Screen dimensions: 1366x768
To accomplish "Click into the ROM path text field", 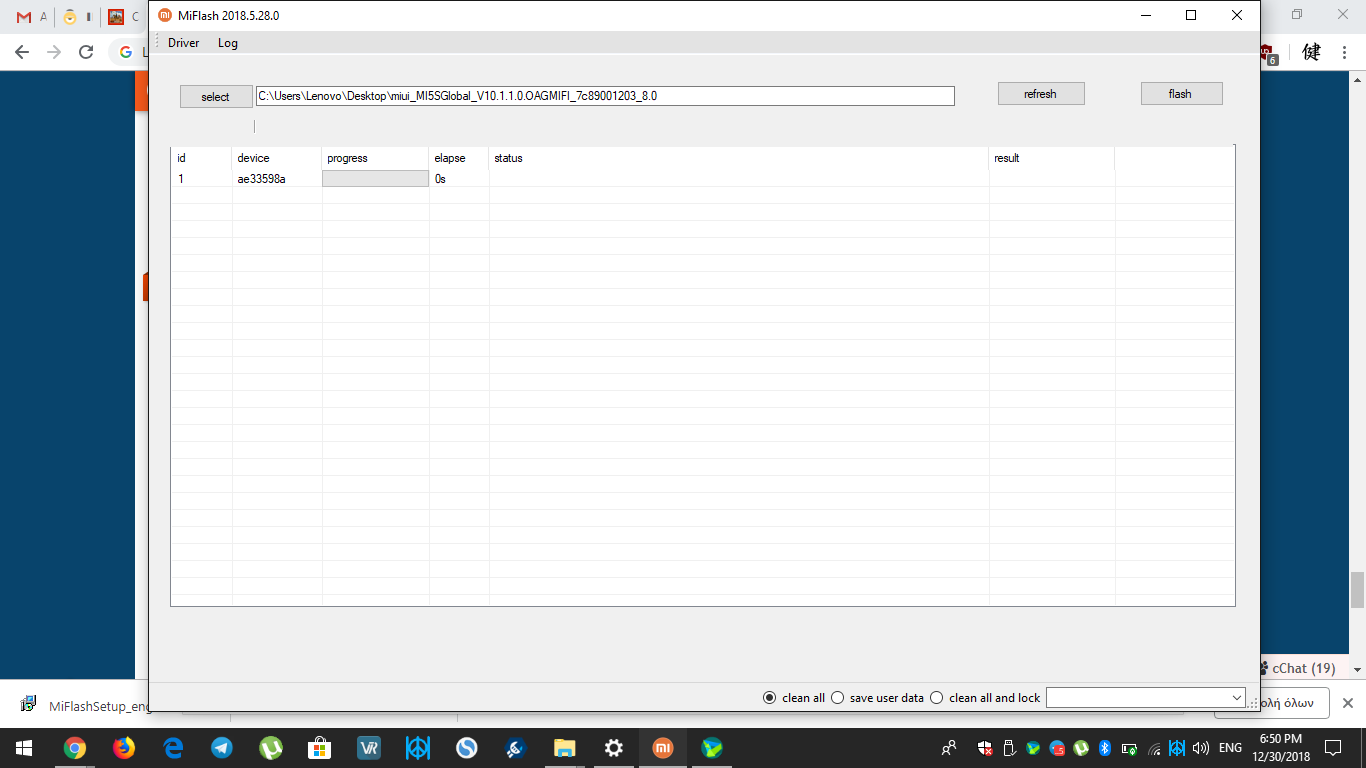I will pyautogui.click(x=605, y=96).
